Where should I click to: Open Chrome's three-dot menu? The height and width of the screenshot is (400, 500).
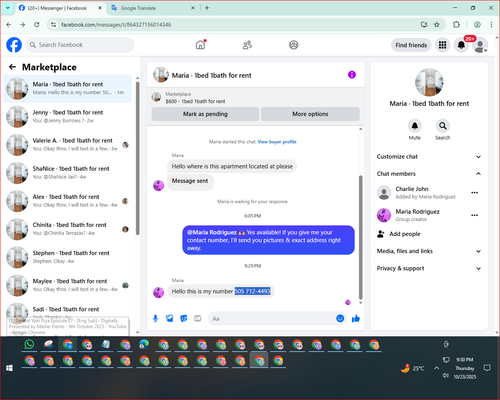[x=491, y=24]
